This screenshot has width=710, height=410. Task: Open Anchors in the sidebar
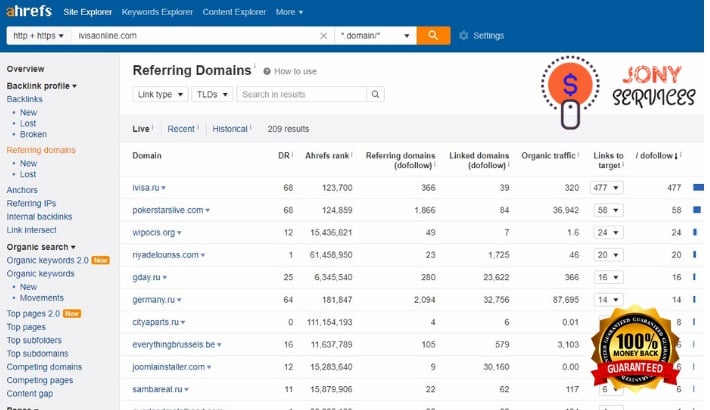point(22,189)
